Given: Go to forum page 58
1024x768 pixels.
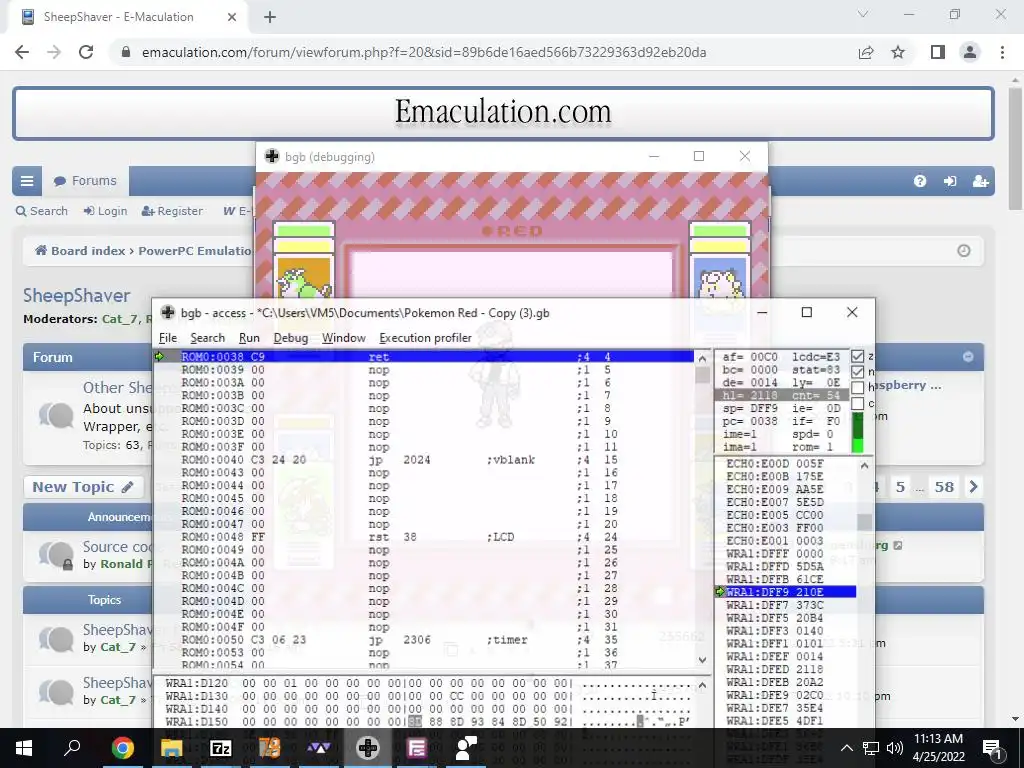Looking at the screenshot, I should tap(944, 487).
